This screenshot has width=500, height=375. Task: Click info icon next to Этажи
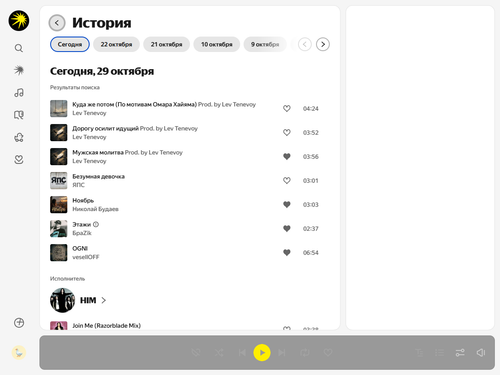tap(96, 224)
